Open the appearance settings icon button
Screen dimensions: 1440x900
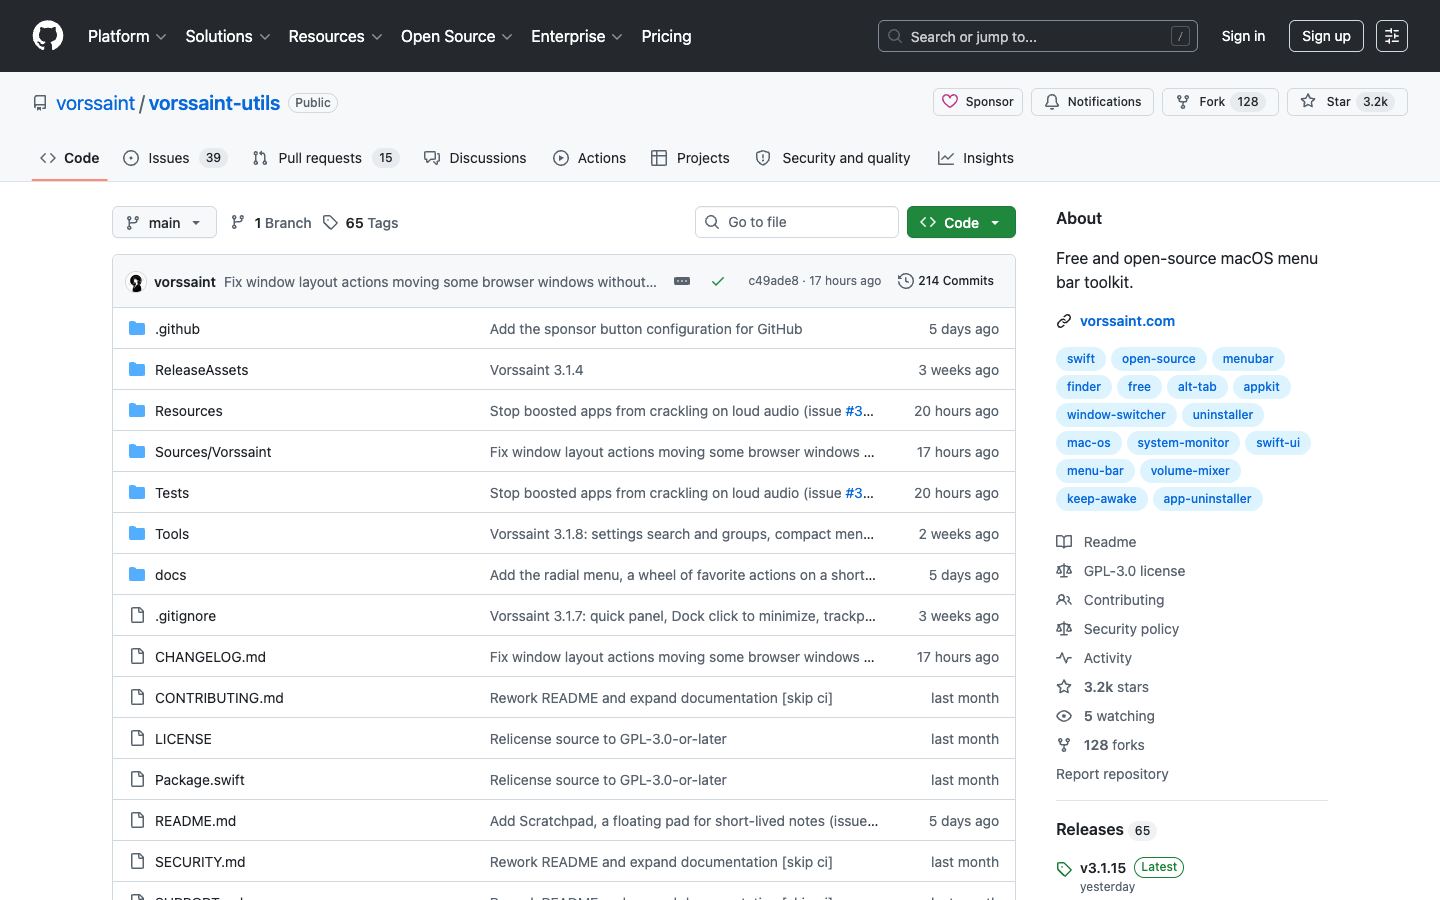click(1391, 36)
